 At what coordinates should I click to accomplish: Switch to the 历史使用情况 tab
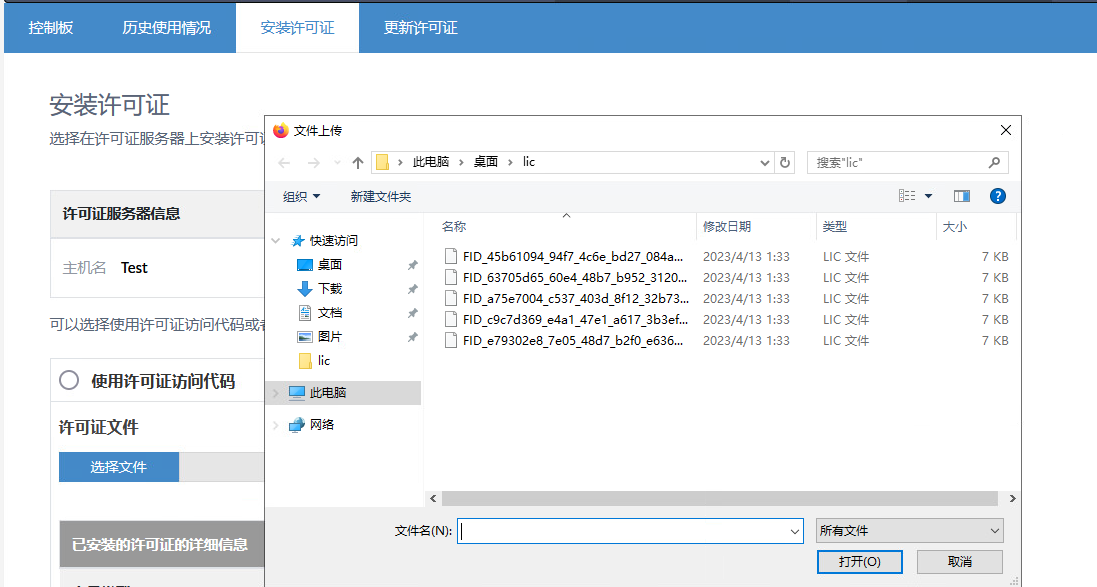tap(166, 28)
